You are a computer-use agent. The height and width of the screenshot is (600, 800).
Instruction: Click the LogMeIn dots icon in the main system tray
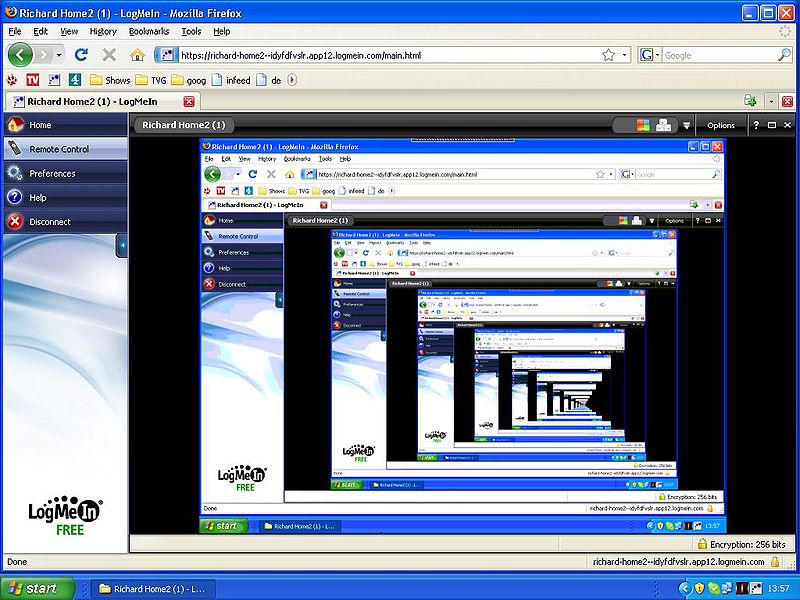(x=755, y=589)
